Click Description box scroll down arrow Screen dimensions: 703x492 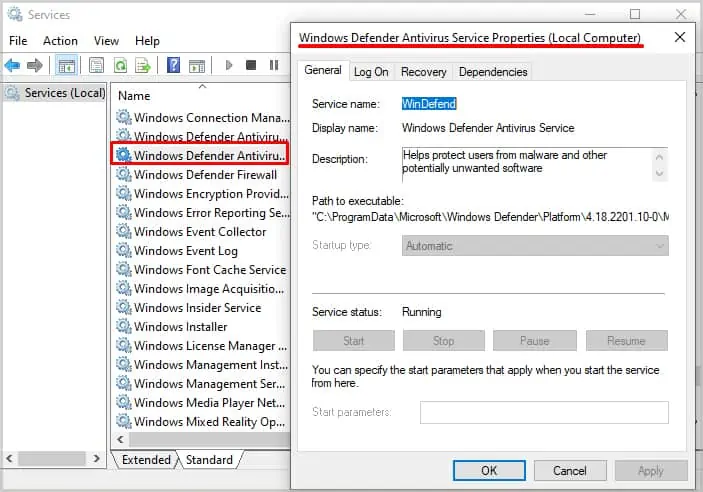pos(659,173)
